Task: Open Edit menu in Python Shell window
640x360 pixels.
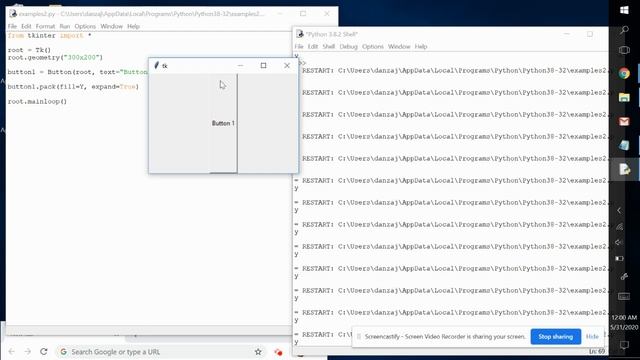Action: 313,47
